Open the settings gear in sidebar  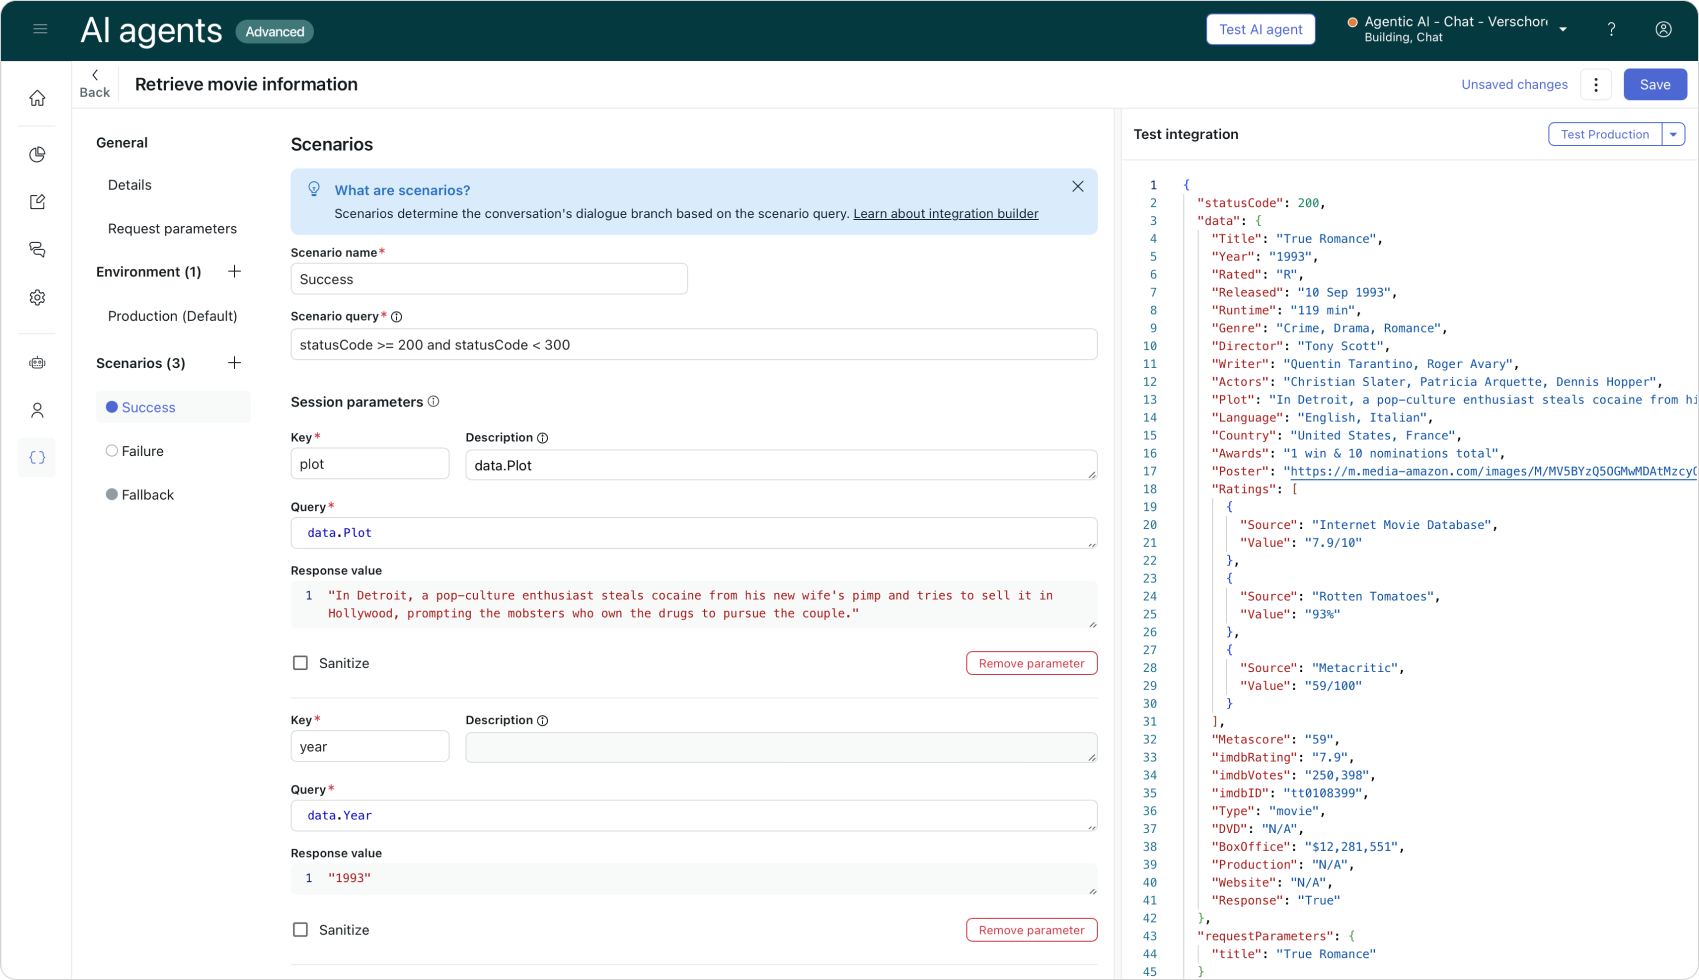[x=37, y=298]
